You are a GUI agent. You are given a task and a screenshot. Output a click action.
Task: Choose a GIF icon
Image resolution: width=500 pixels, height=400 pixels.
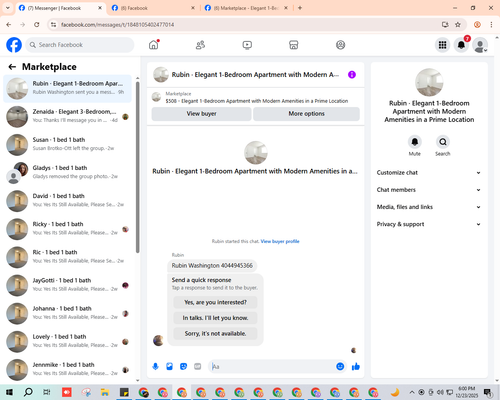[198, 367]
